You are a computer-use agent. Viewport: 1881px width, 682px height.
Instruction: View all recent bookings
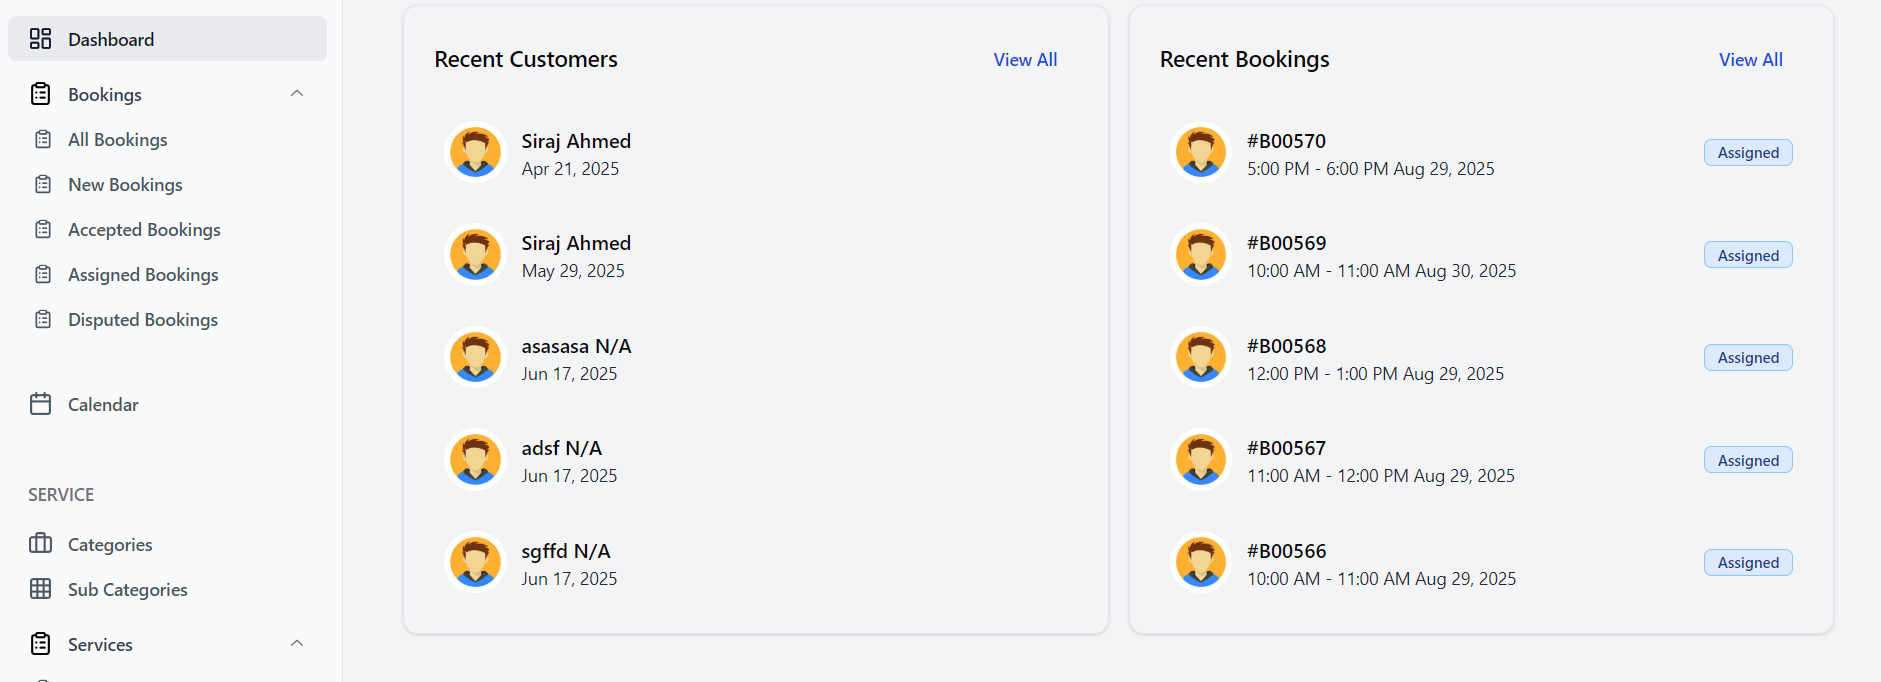pyautogui.click(x=1750, y=60)
